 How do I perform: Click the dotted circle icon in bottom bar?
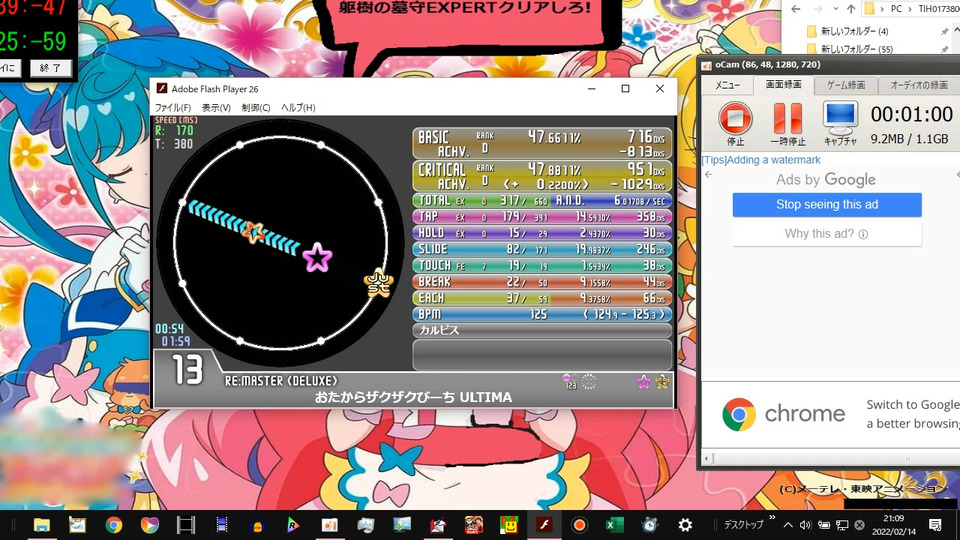point(588,382)
